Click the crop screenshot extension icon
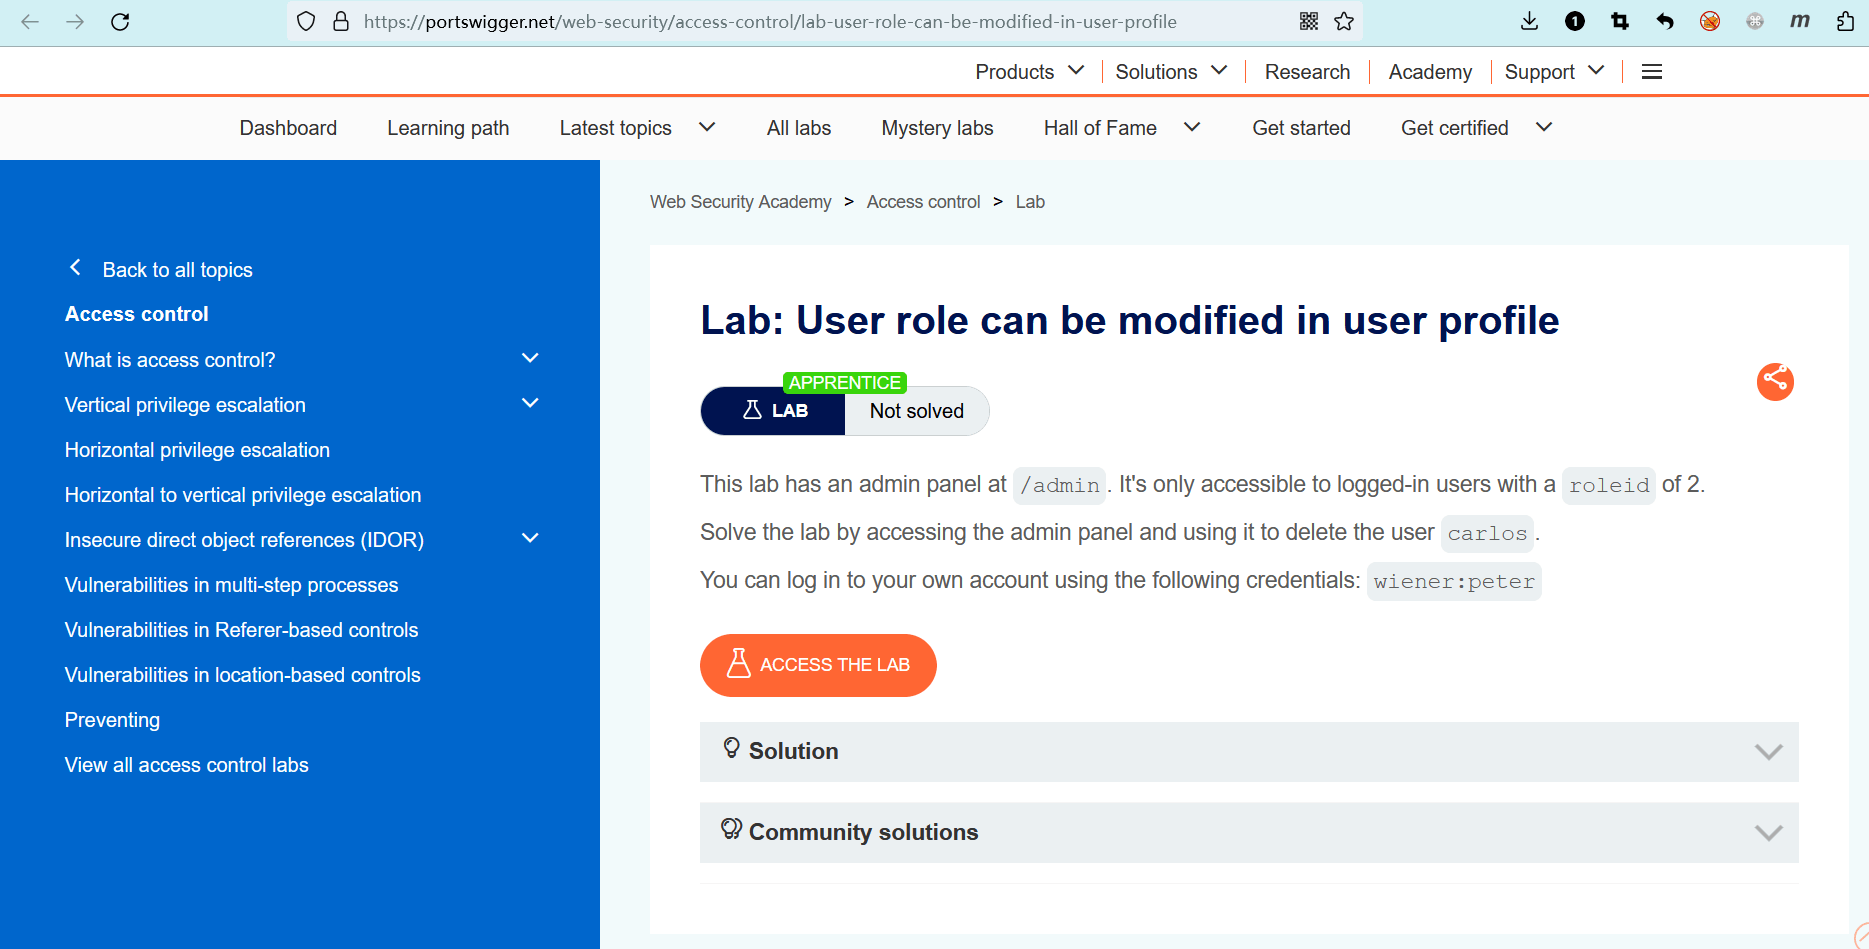 (x=1620, y=22)
